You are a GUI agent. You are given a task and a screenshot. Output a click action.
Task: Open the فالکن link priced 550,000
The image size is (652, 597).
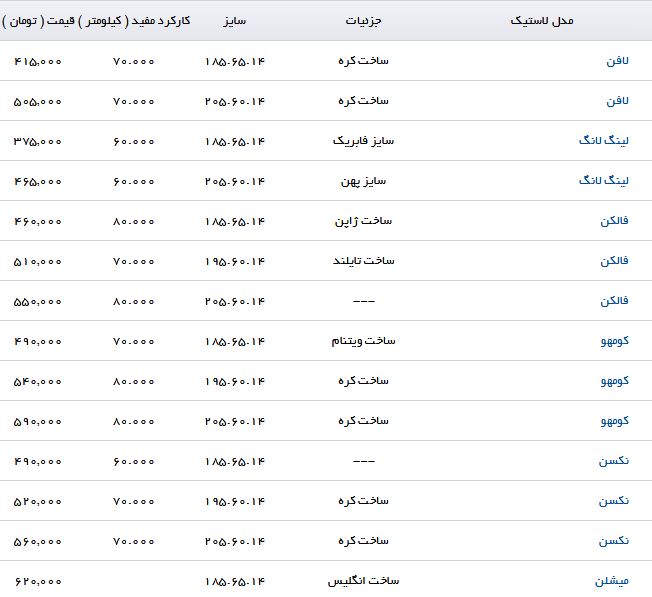[x=614, y=301]
